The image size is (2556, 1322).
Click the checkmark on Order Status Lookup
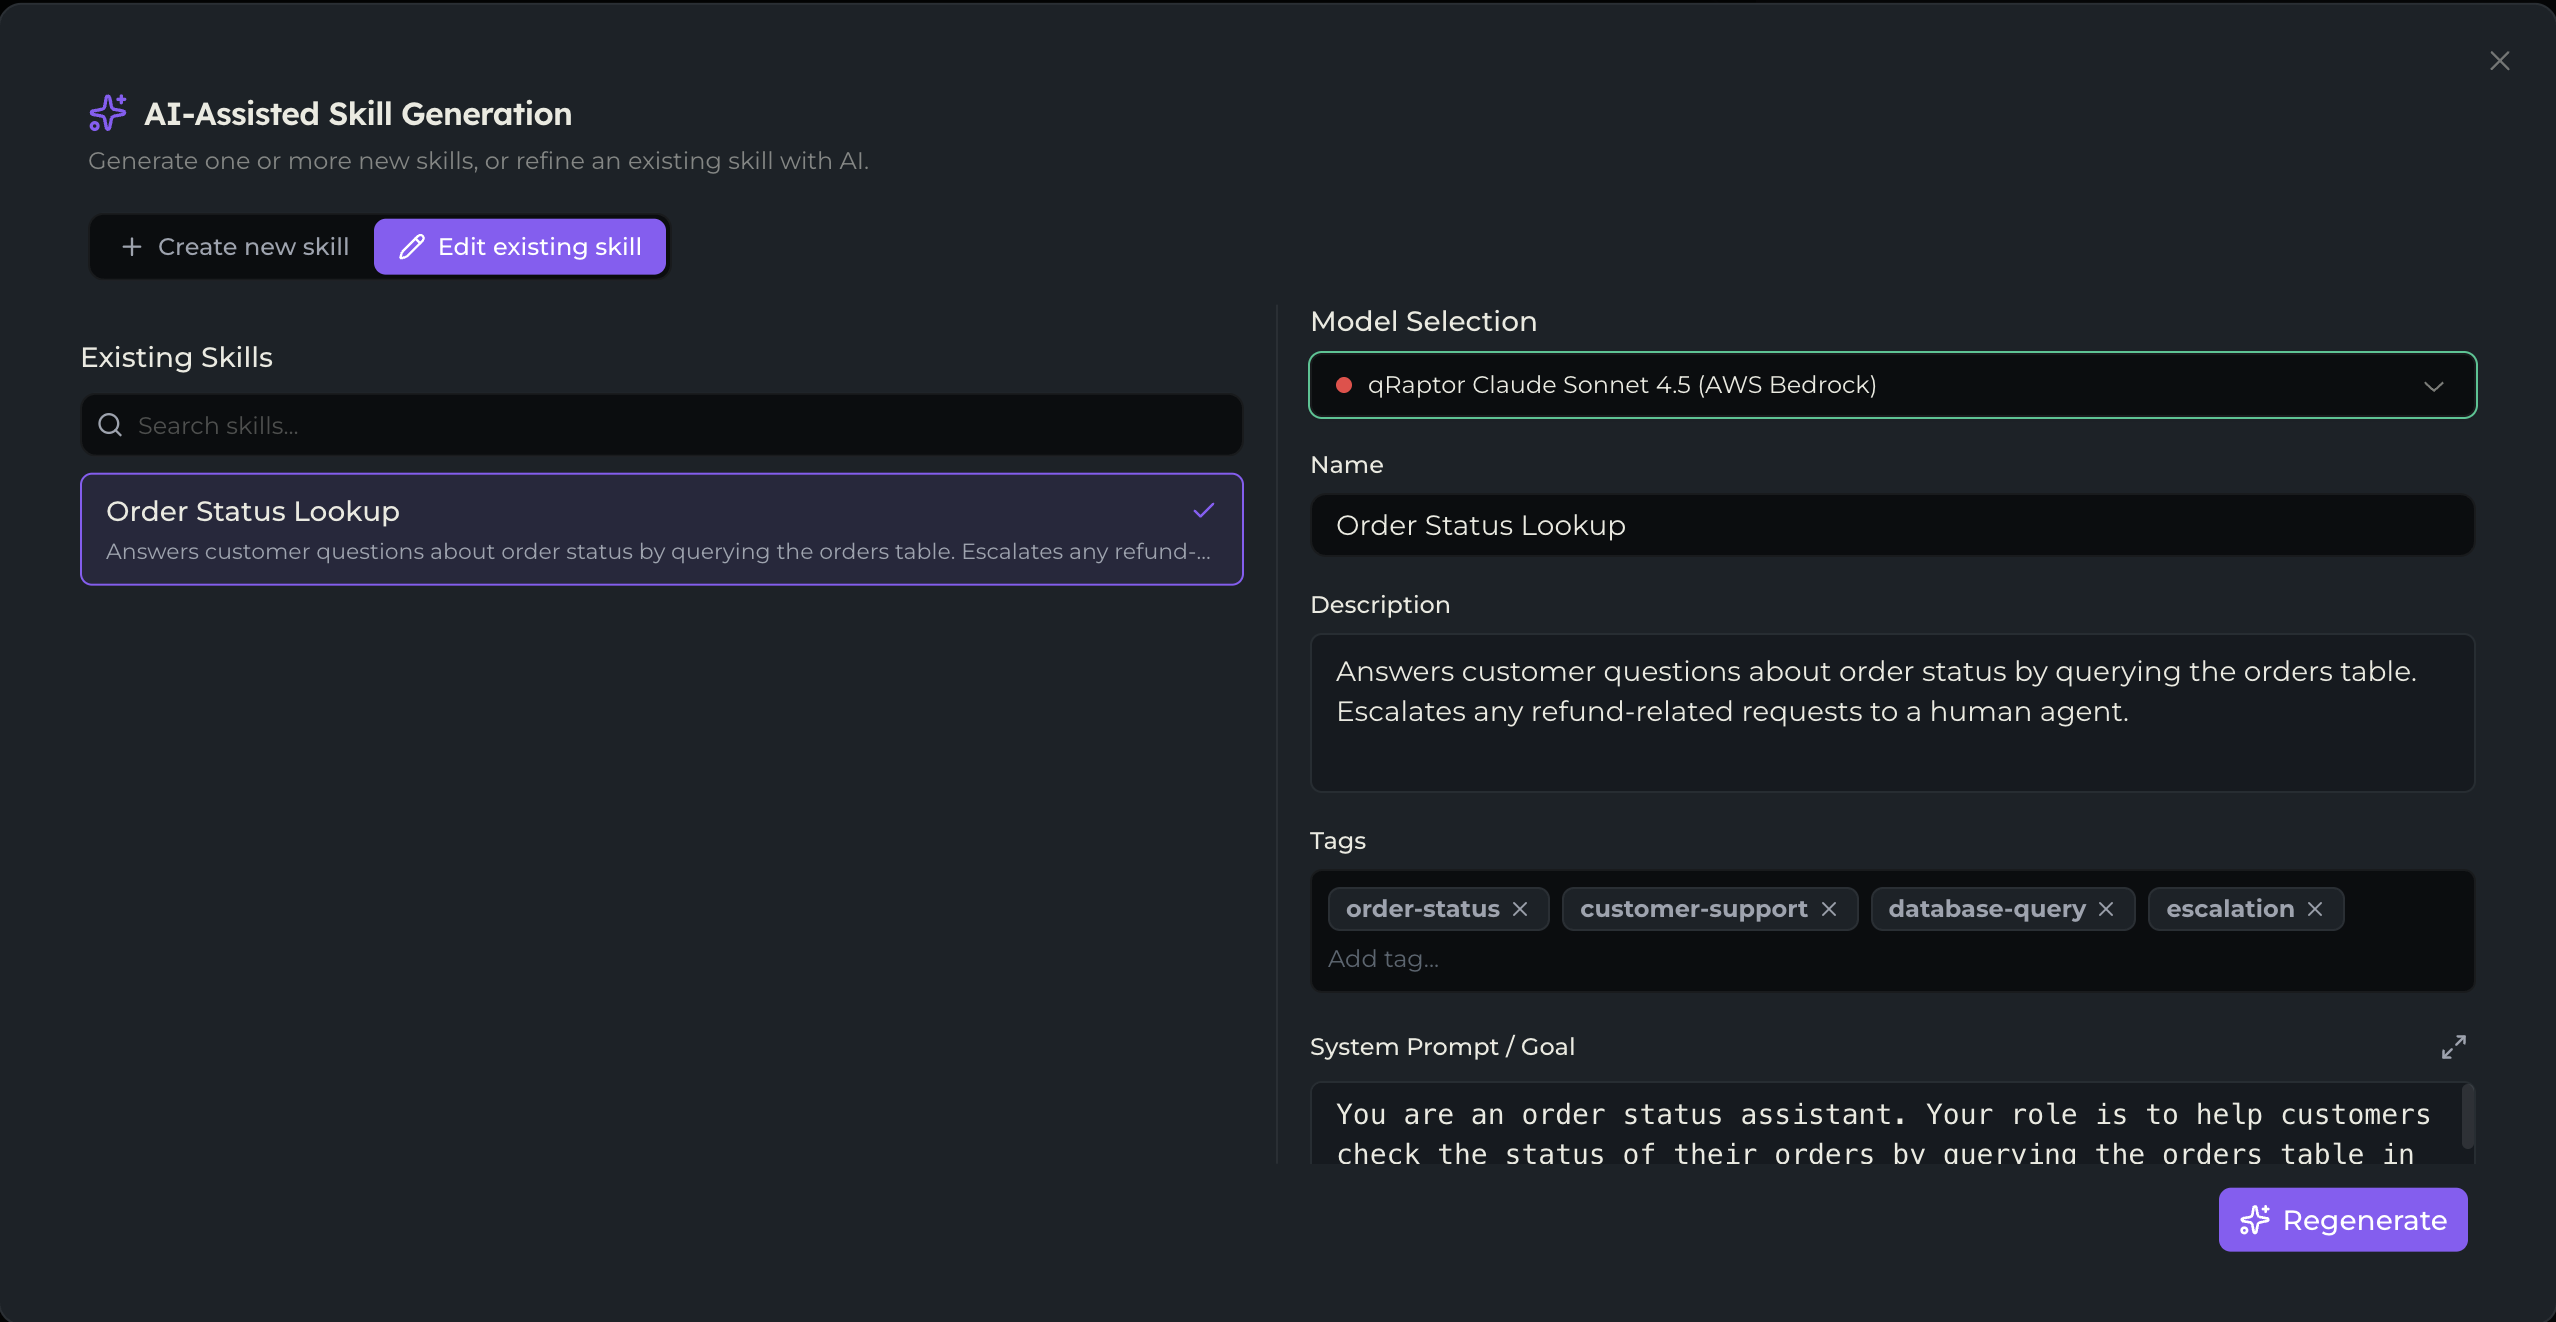tap(1204, 510)
